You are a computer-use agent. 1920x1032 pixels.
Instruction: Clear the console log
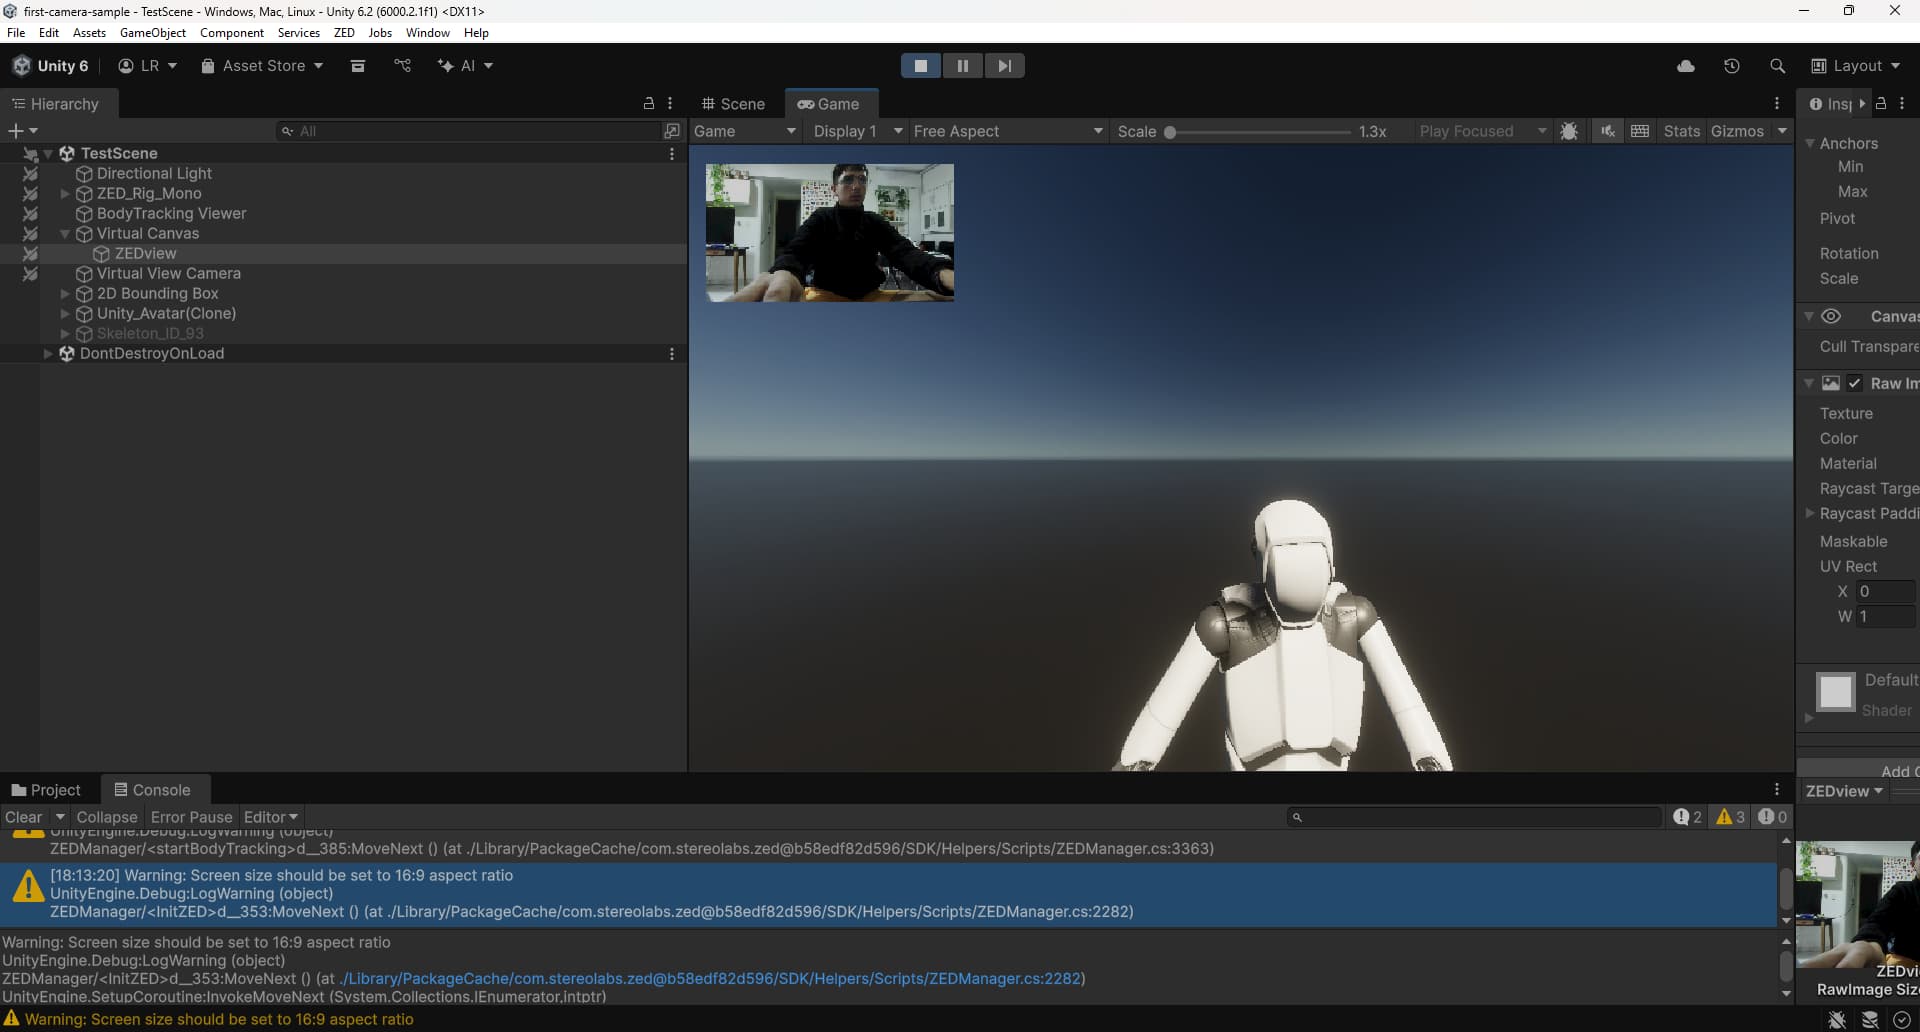click(x=23, y=817)
